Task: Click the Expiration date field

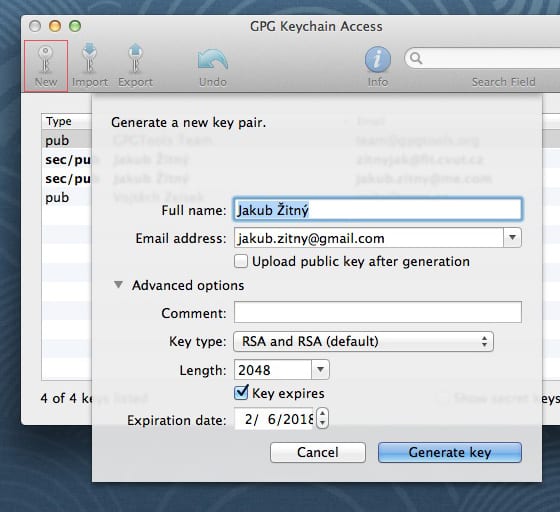Action: (274, 419)
